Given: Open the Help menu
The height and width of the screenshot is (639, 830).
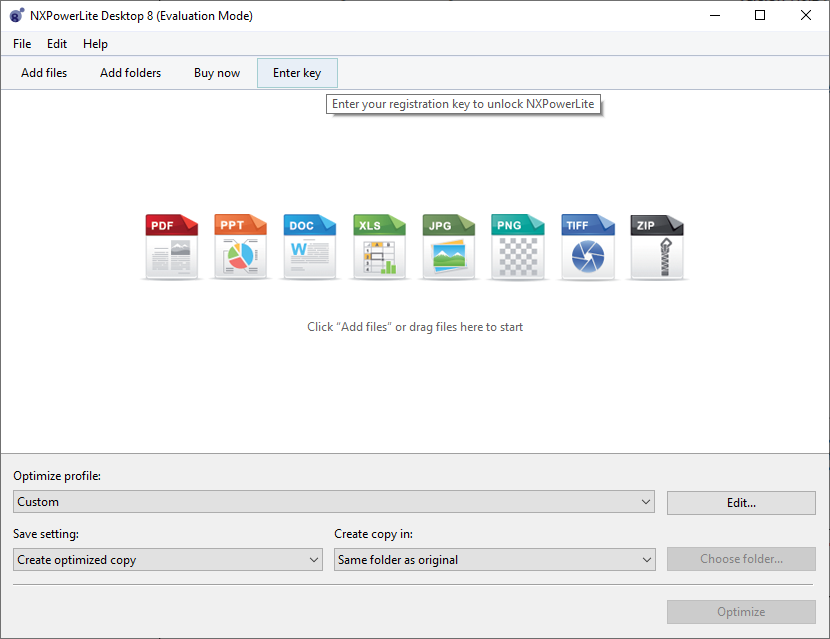Looking at the screenshot, I should [95, 44].
